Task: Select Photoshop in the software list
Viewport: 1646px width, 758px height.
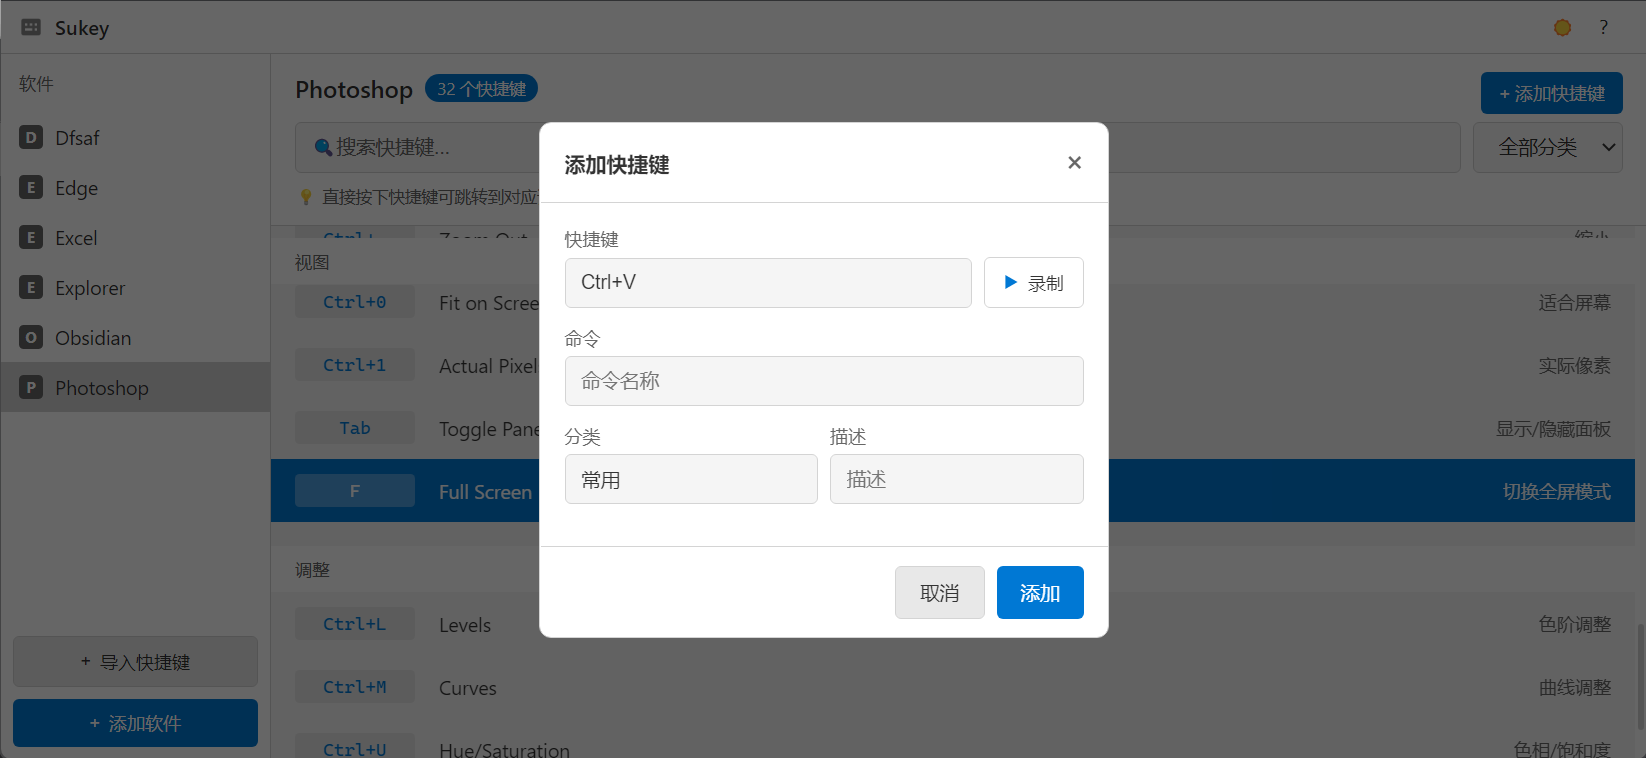Action: (135, 388)
